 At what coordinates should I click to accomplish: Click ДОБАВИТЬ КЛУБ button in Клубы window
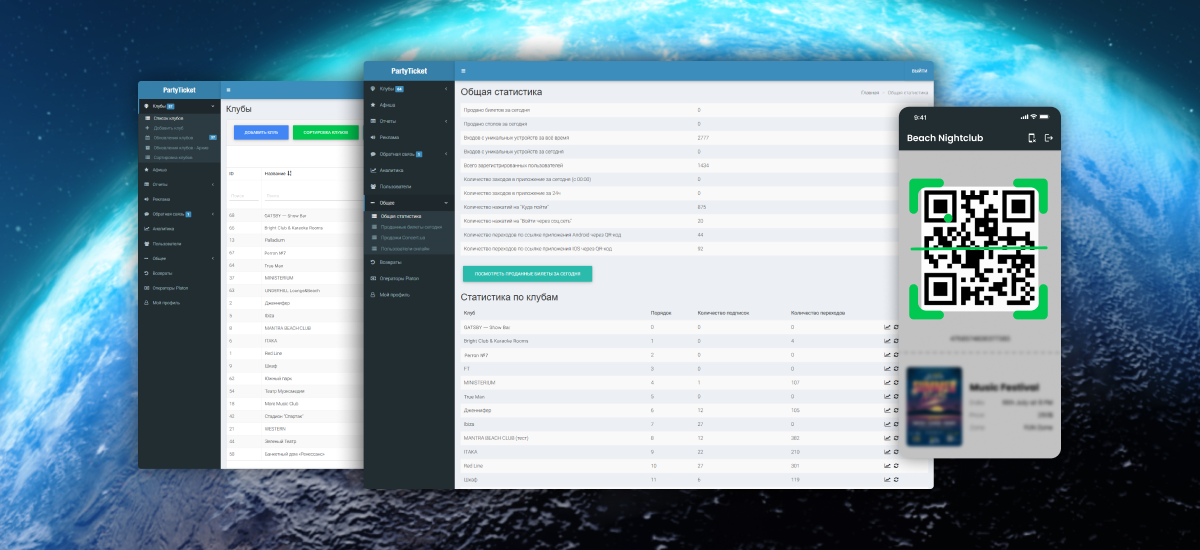coord(261,132)
